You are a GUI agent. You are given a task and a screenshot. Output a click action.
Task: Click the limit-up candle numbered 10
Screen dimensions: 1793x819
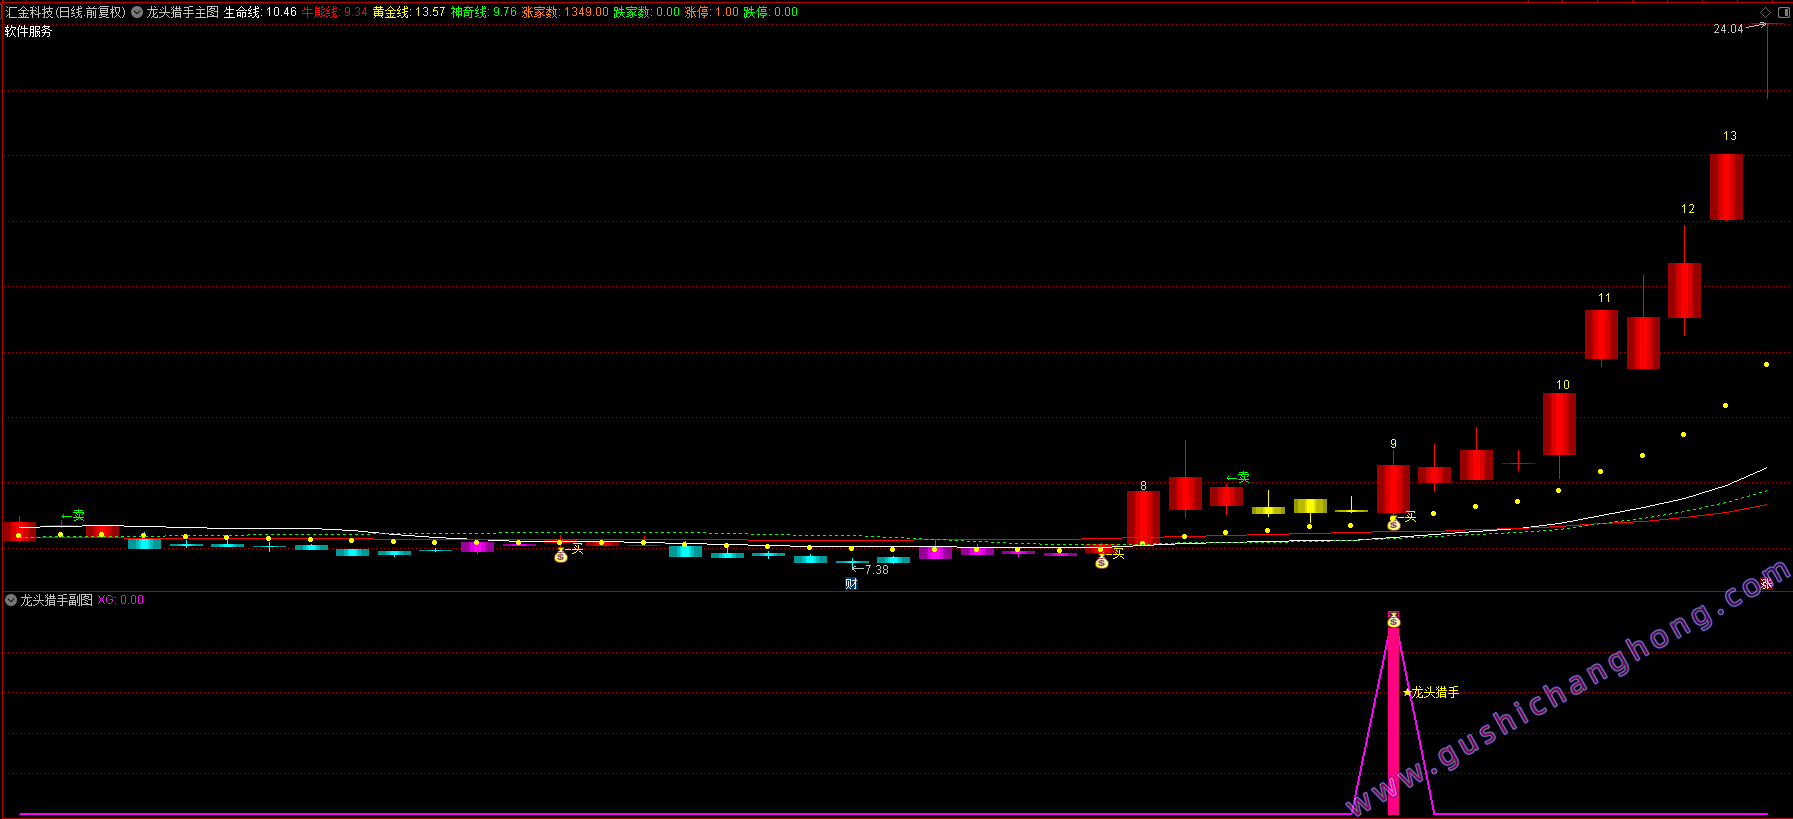click(1559, 424)
